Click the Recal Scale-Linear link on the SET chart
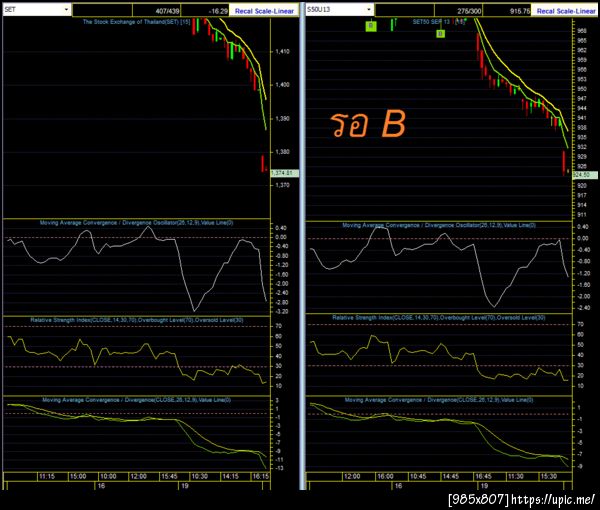Image resolution: width=600 pixels, height=510 pixels. pos(264,11)
